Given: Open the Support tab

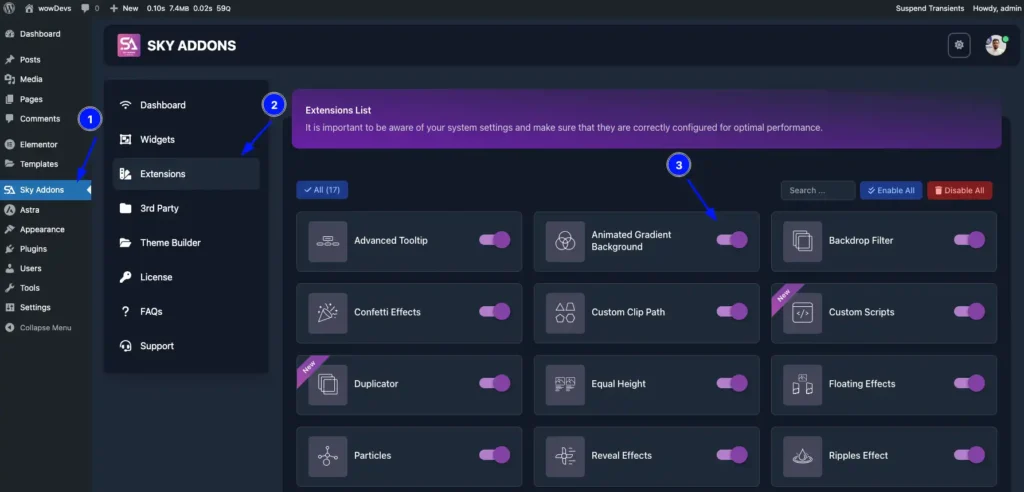Looking at the screenshot, I should (x=186, y=346).
